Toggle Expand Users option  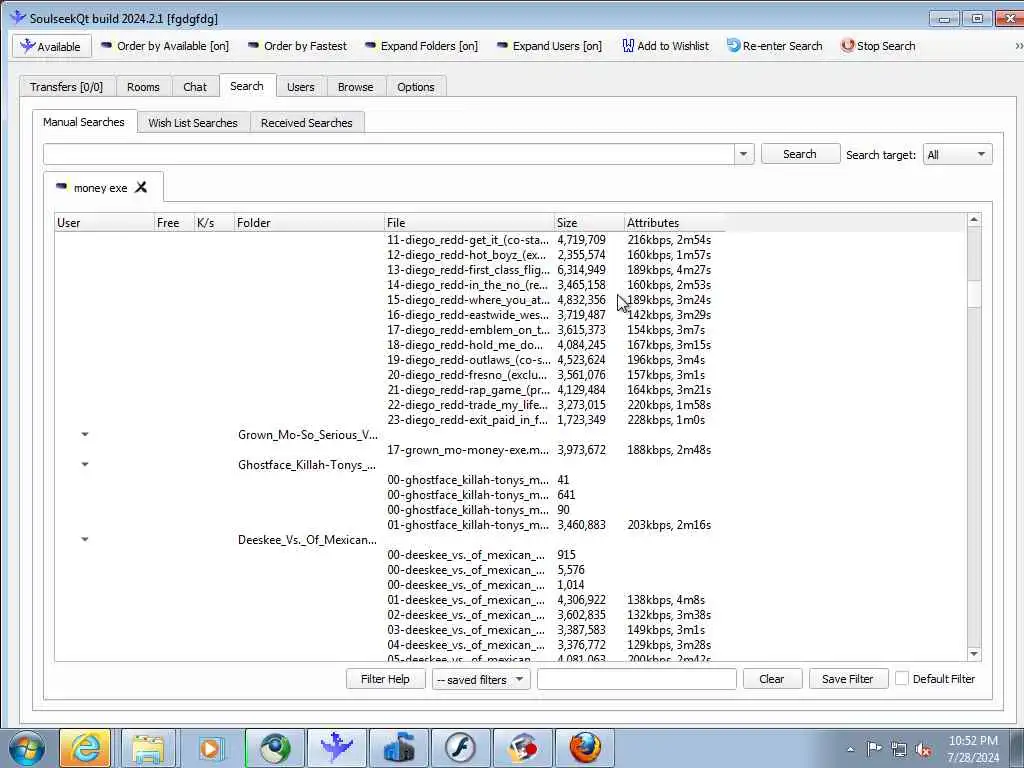coord(549,46)
